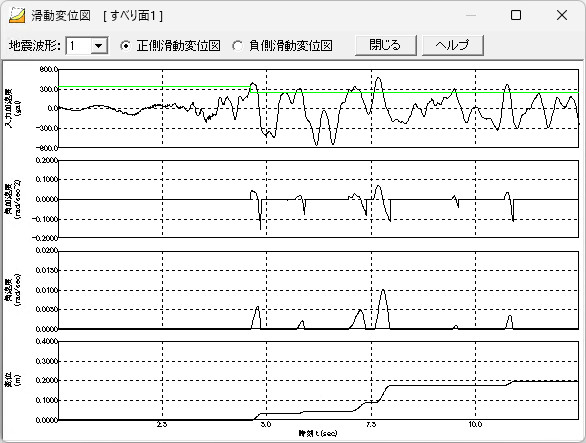Maximize the 滑動変位図 window
This screenshot has height=443, width=586.
[x=516, y=15]
